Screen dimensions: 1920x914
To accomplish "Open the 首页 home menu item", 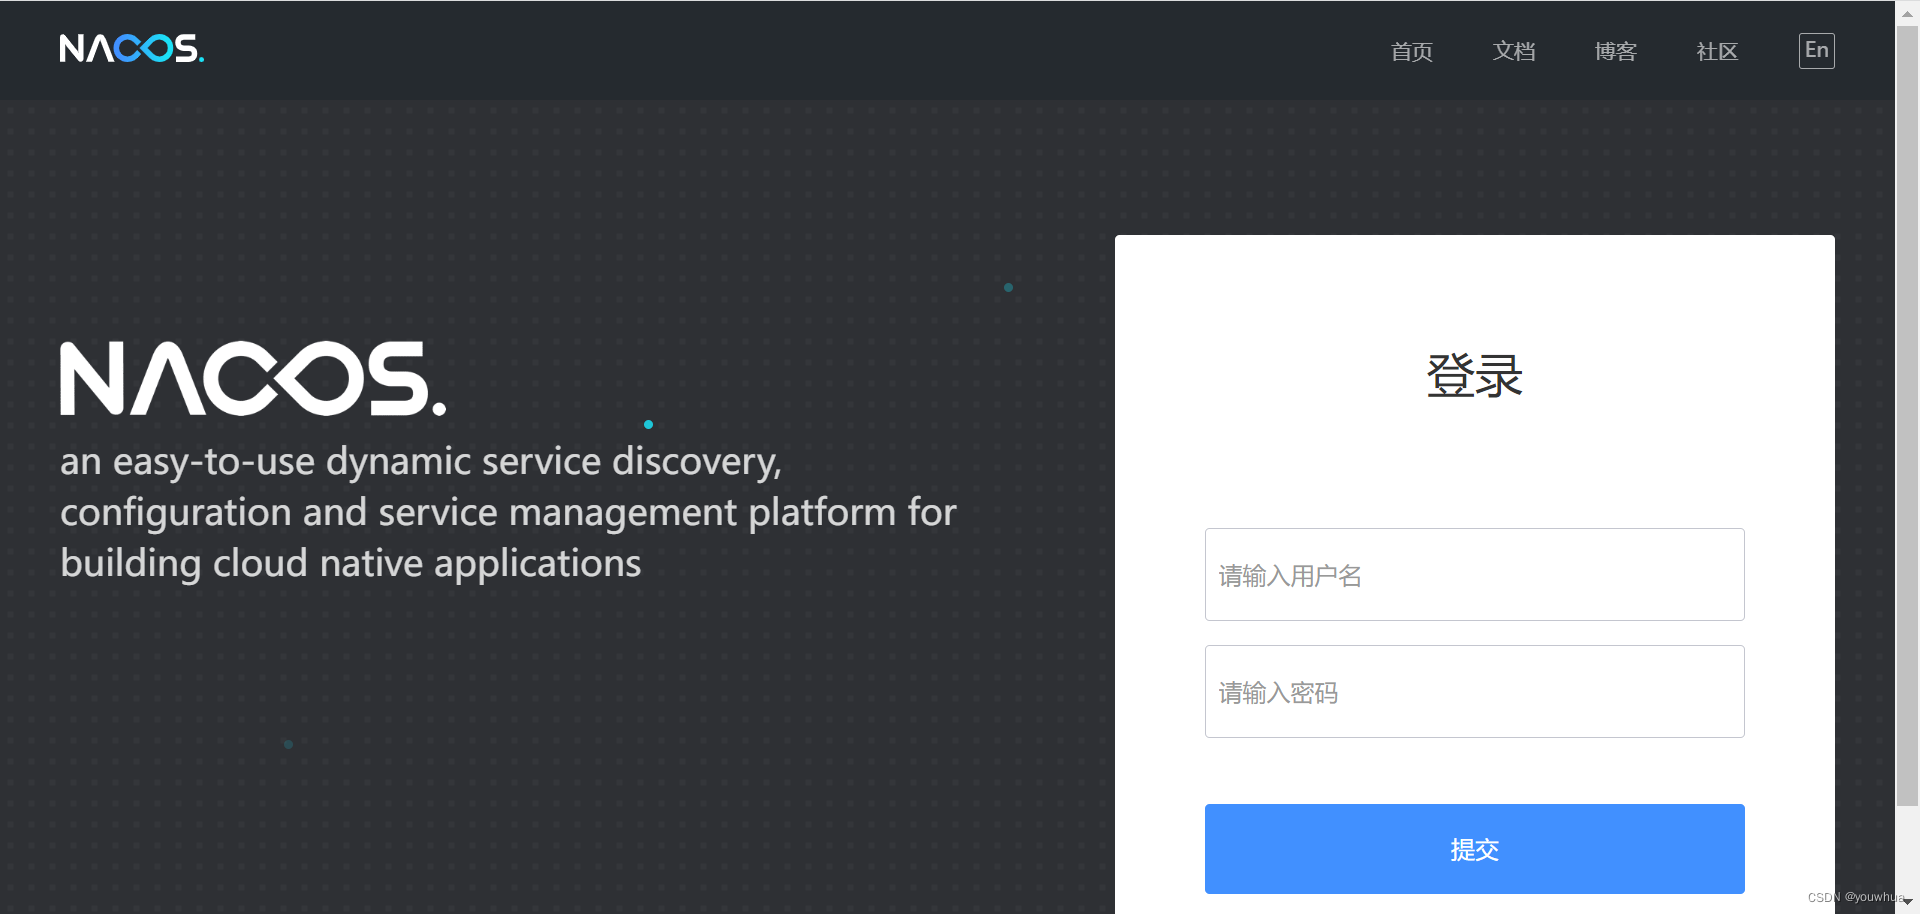I will click(1412, 51).
